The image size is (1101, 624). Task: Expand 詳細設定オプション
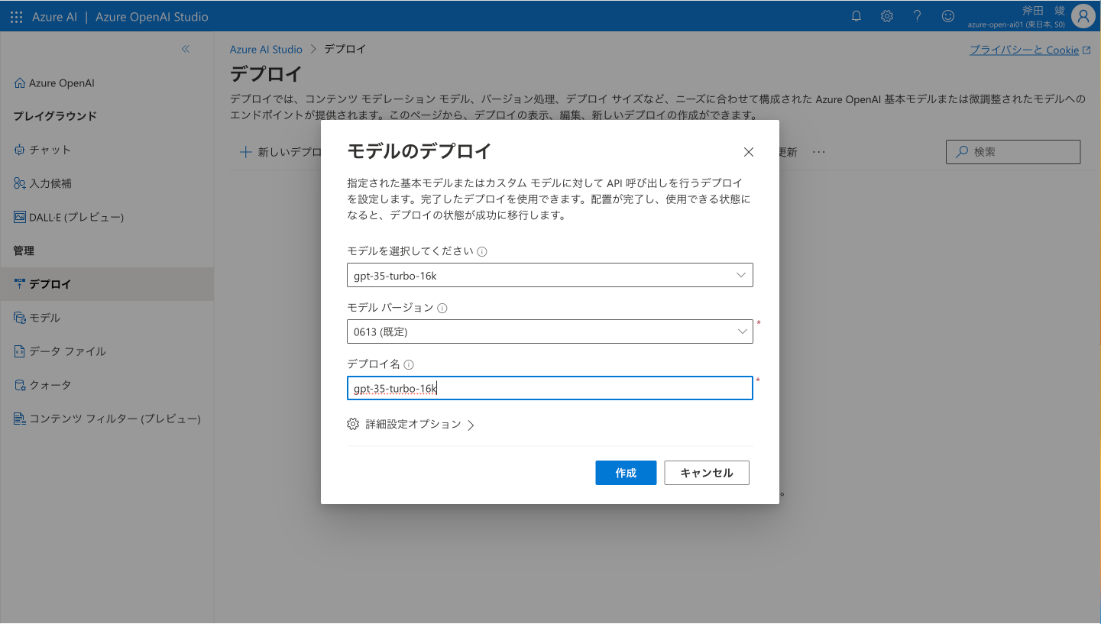(411, 424)
